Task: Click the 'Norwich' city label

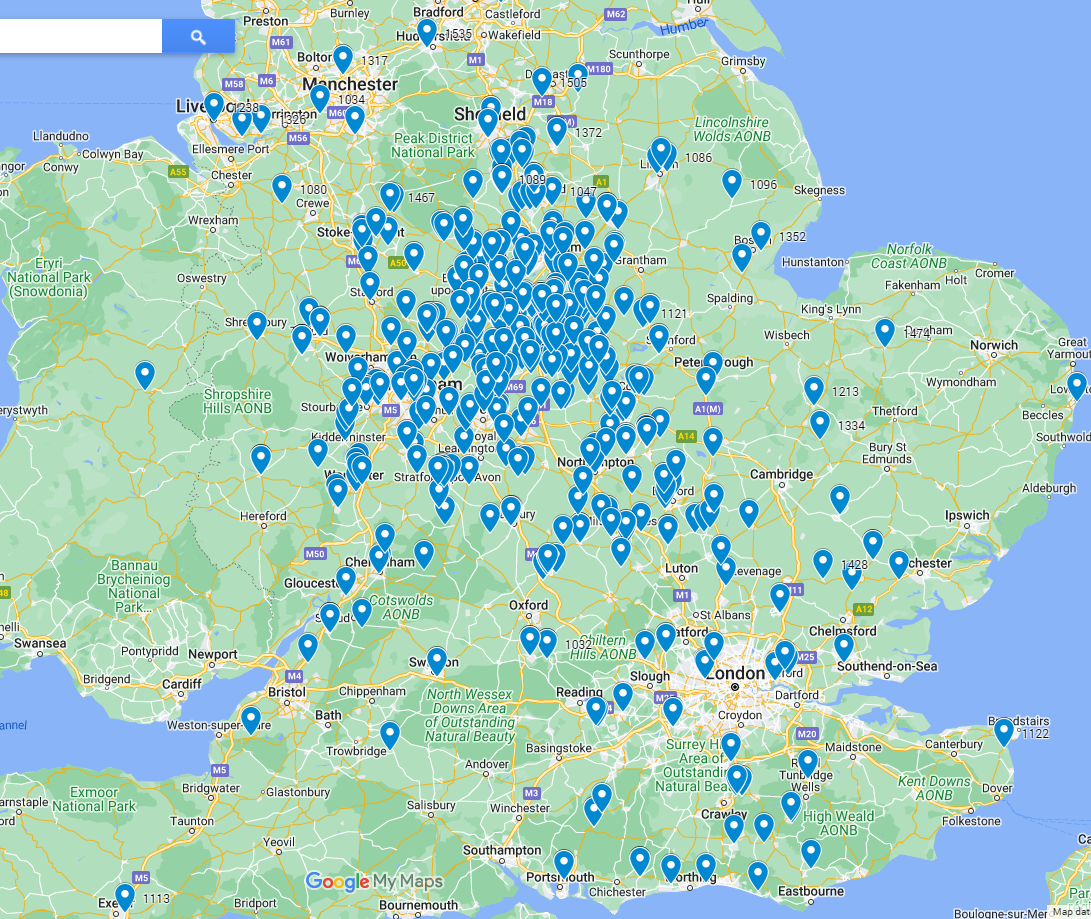Action: point(994,345)
